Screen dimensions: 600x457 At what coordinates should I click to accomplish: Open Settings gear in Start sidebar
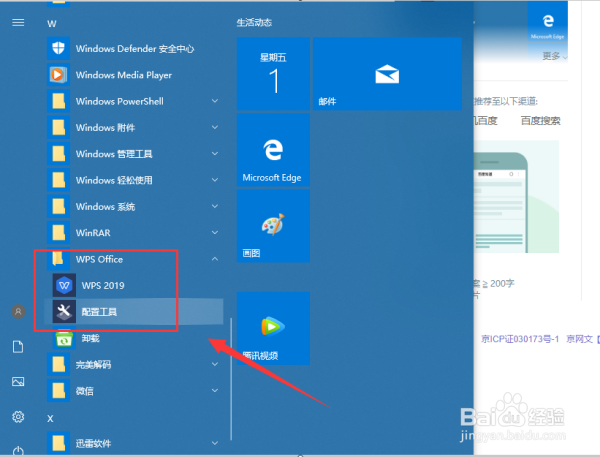click(18, 416)
